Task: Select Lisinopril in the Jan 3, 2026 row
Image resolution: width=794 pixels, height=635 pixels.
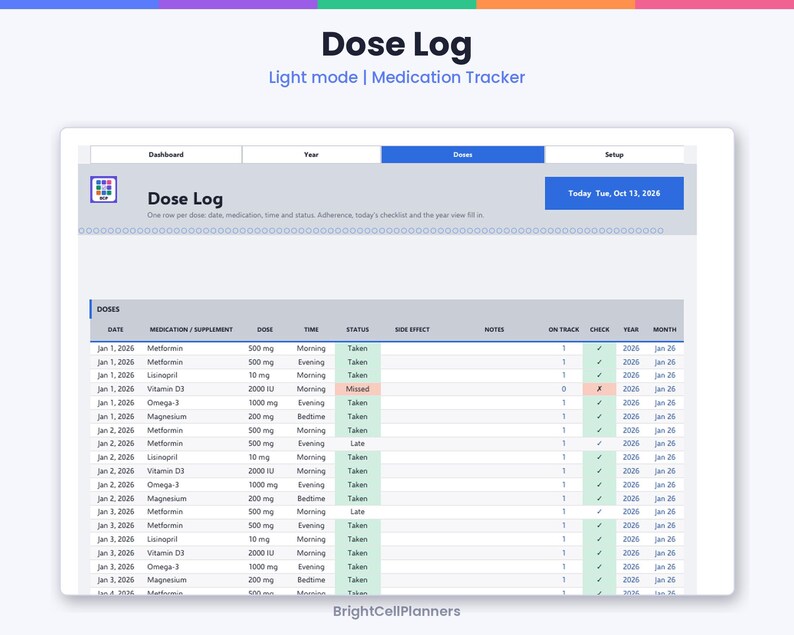Action: [x=162, y=539]
